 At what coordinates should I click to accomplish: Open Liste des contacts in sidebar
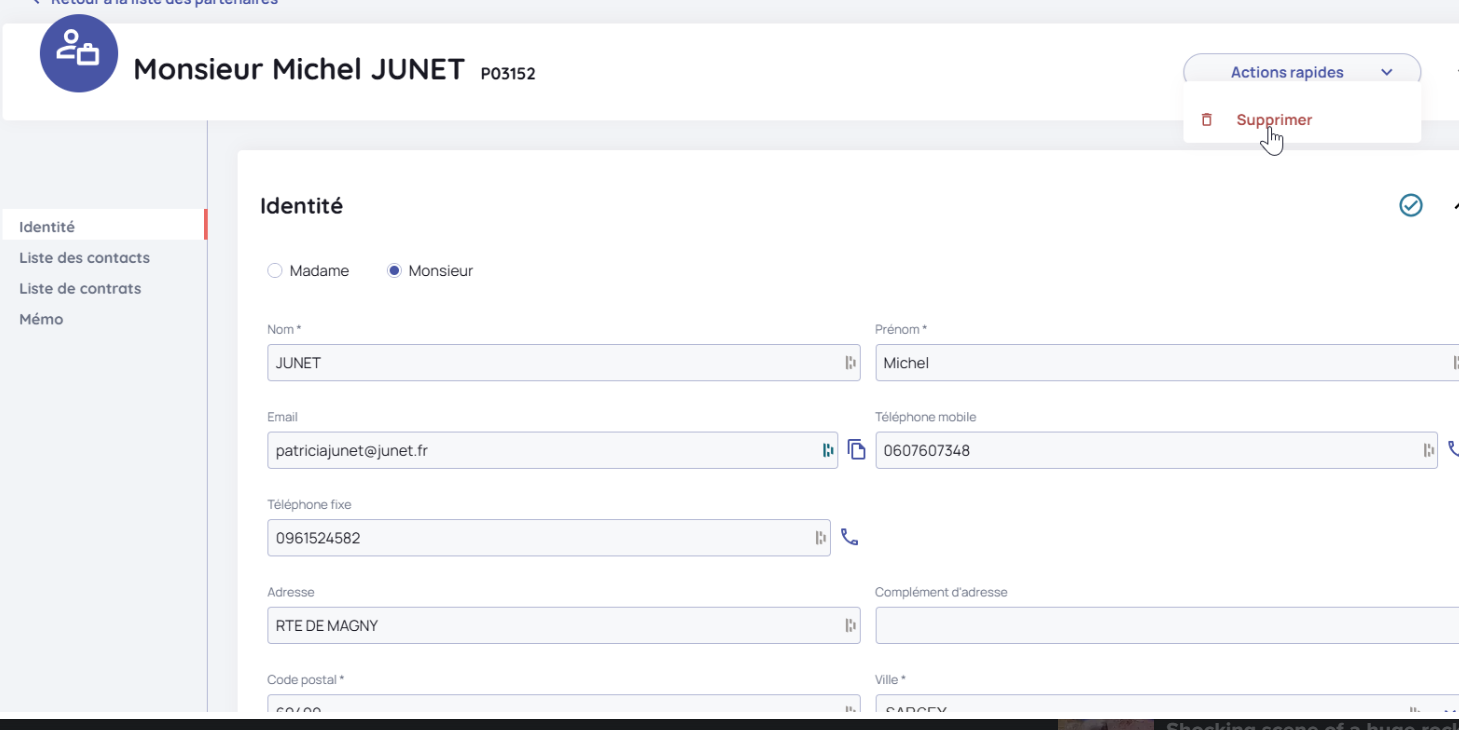[x=84, y=258]
